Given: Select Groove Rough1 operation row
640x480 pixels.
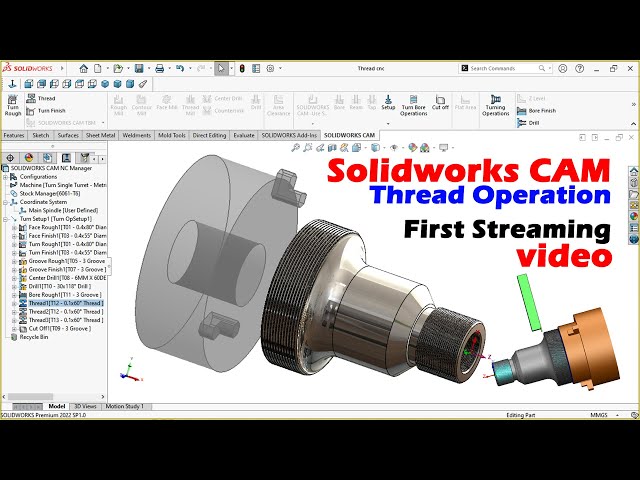Looking at the screenshot, I should (62, 261).
